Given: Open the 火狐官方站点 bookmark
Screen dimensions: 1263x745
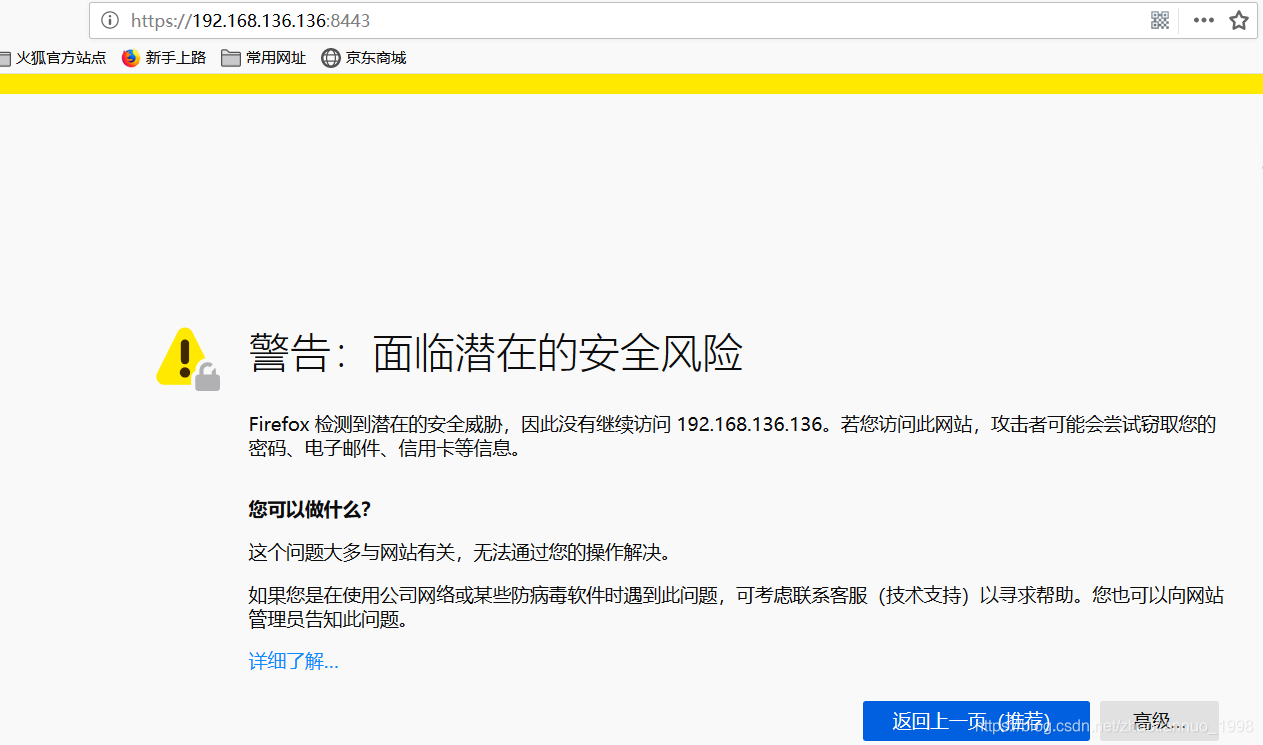Looking at the screenshot, I should (62, 57).
